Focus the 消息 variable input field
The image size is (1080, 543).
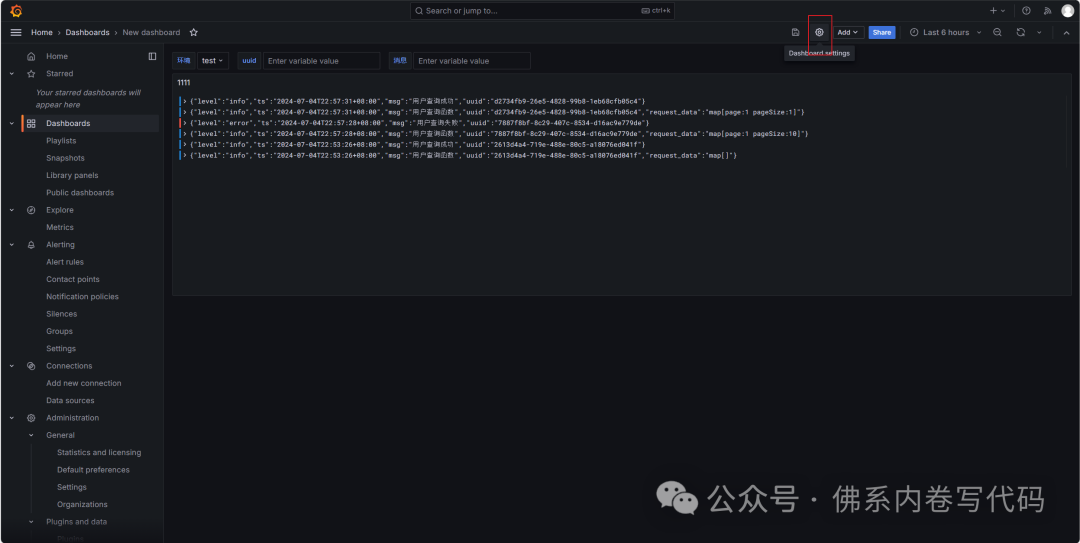tap(472, 61)
